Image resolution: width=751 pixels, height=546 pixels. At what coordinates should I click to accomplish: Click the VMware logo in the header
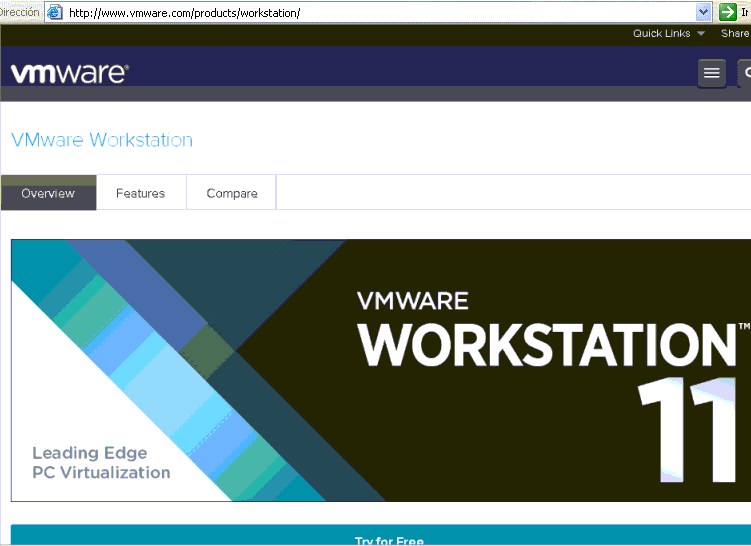[x=69, y=73]
